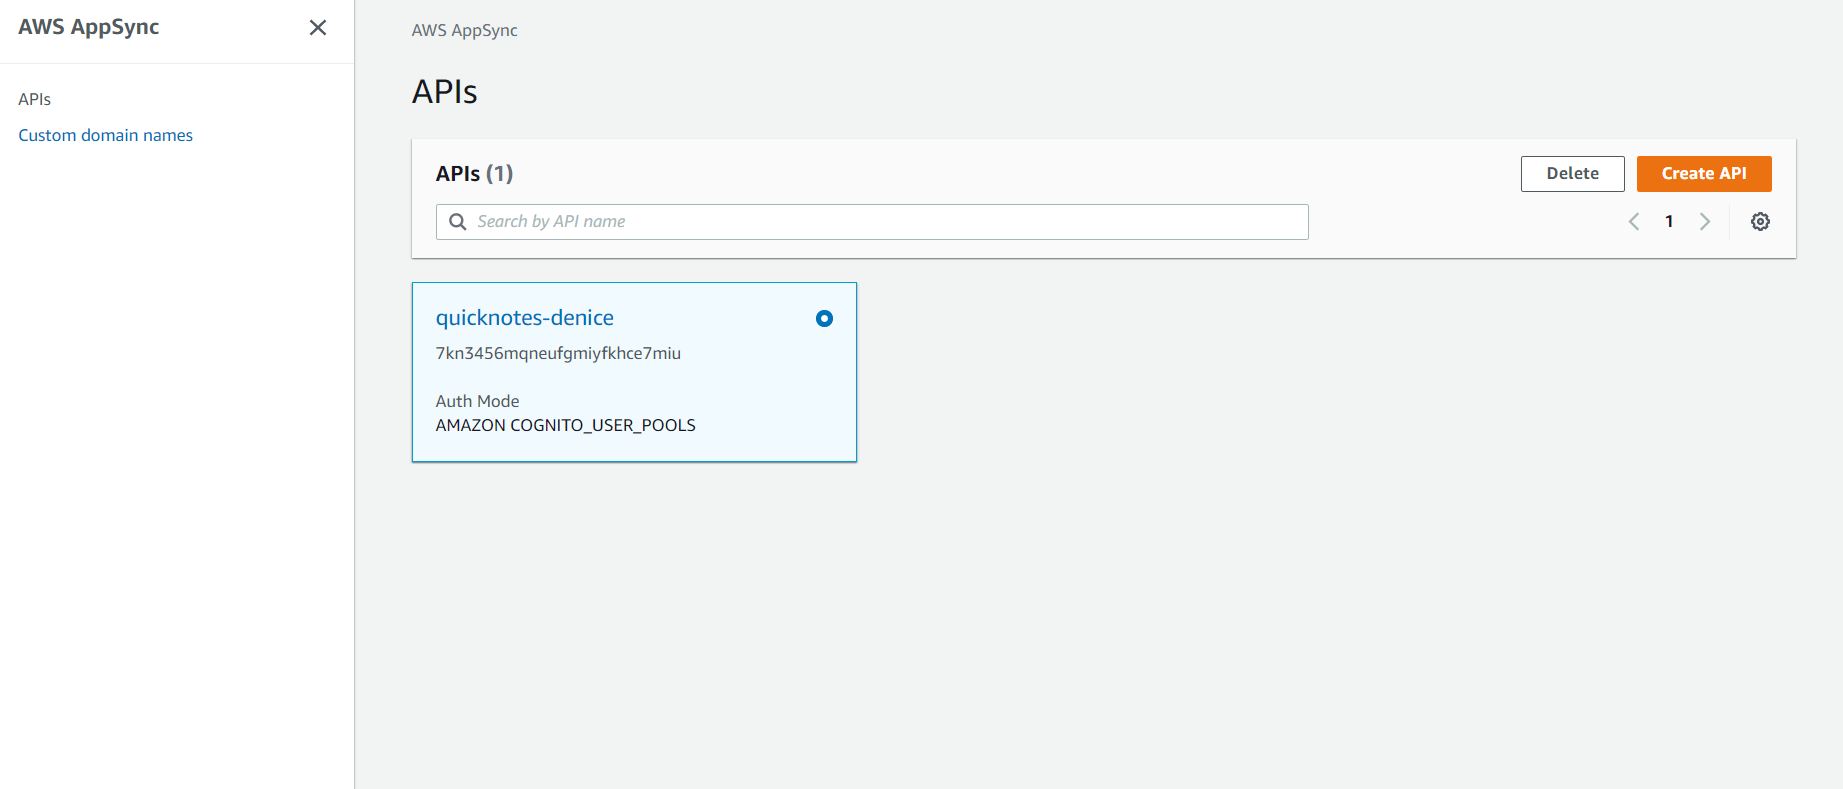Focus the Search by API name field
1843x789 pixels.
coord(872,222)
